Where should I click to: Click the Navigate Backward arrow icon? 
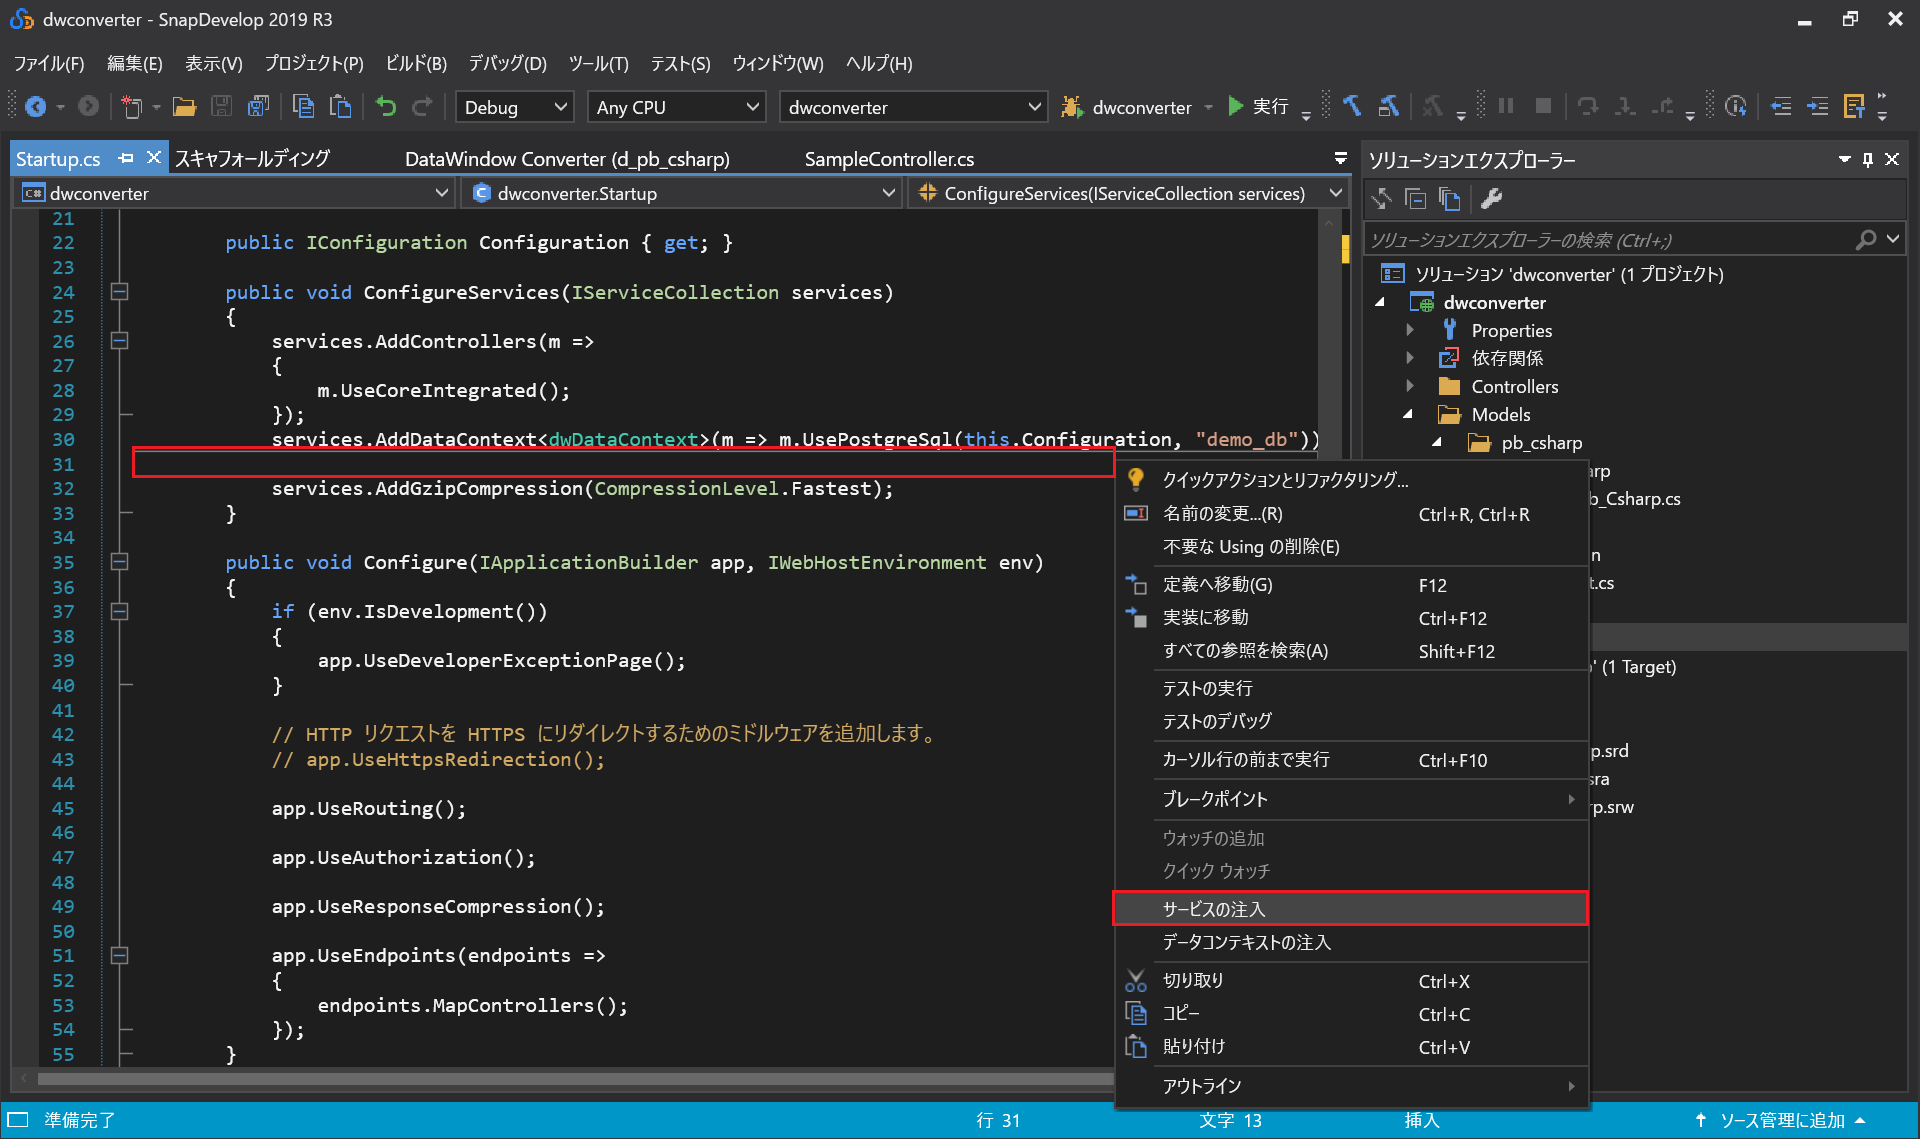[36, 107]
